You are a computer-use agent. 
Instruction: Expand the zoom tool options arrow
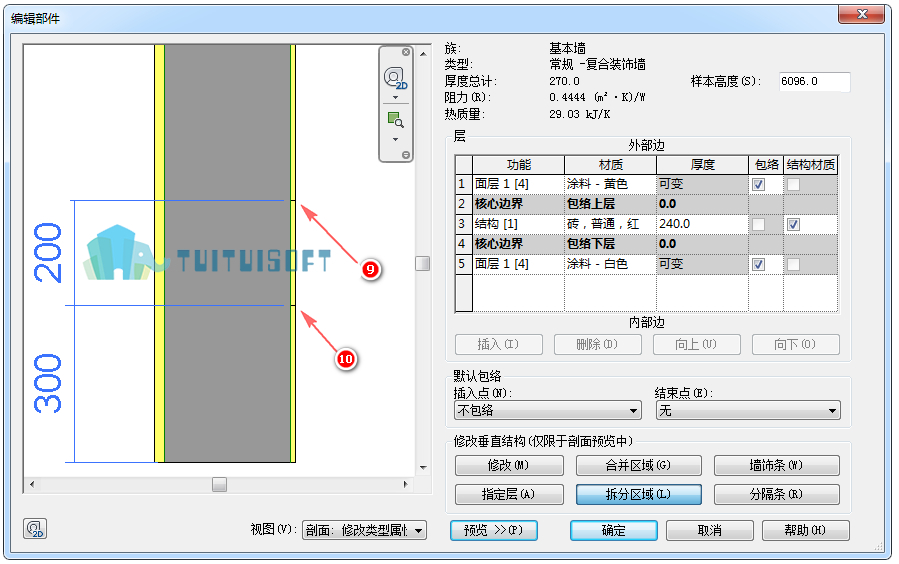(395, 139)
